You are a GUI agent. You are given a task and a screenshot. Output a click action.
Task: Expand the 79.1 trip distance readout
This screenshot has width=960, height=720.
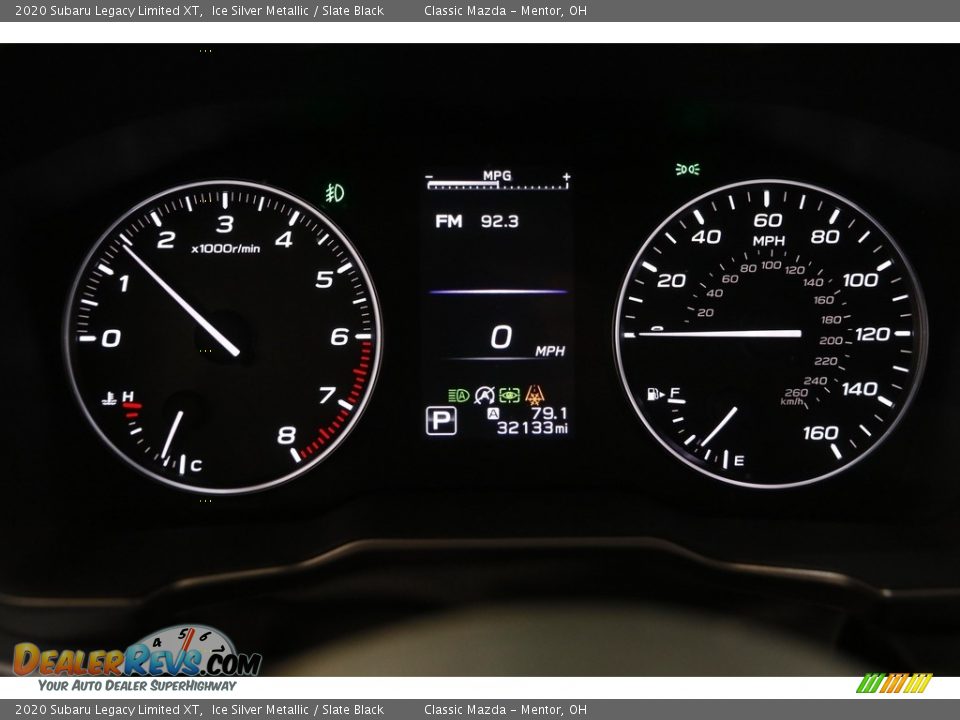(x=552, y=411)
